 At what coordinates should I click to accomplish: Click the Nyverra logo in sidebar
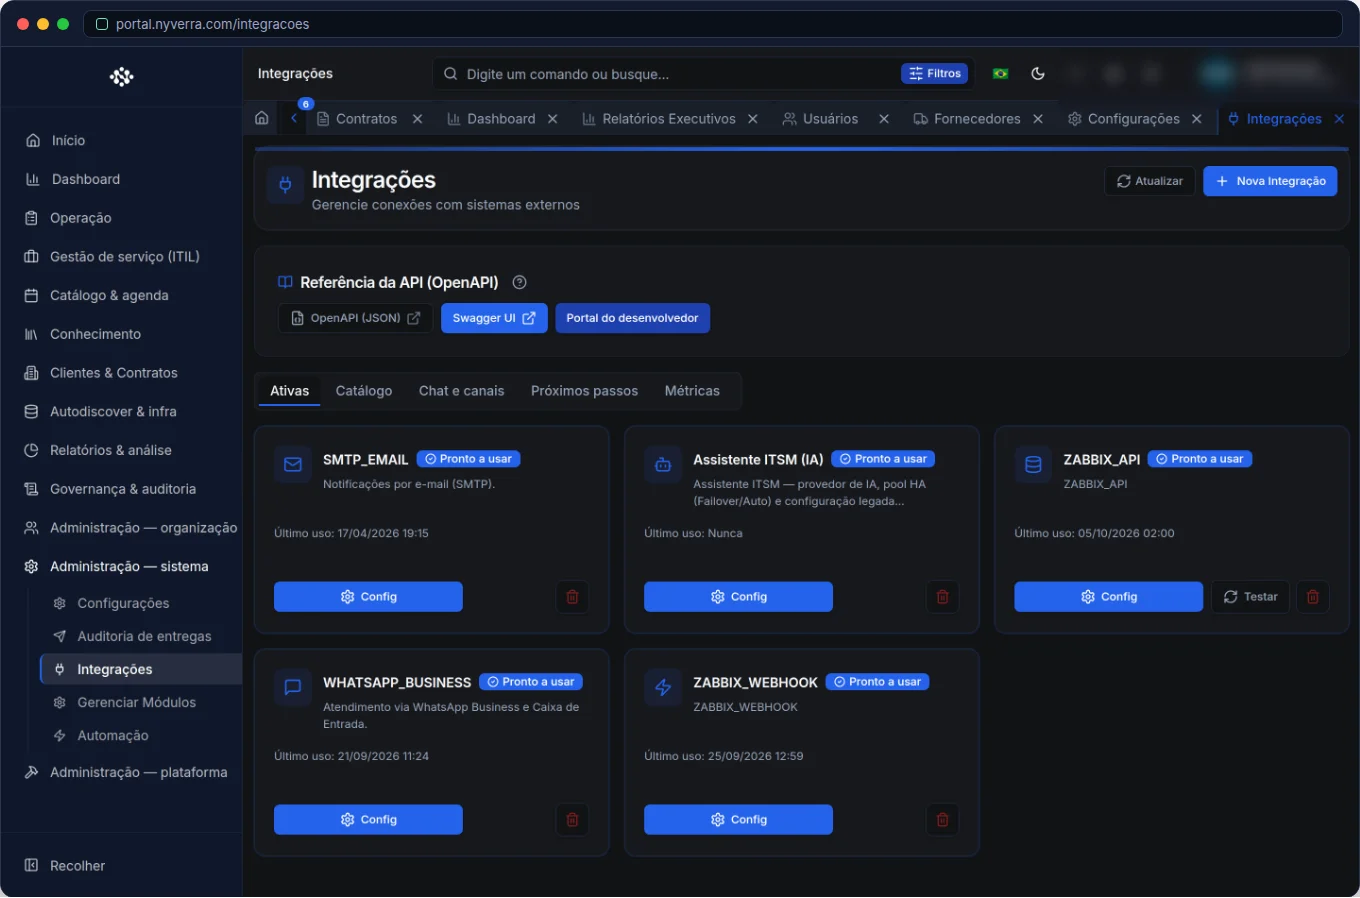point(121,76)
